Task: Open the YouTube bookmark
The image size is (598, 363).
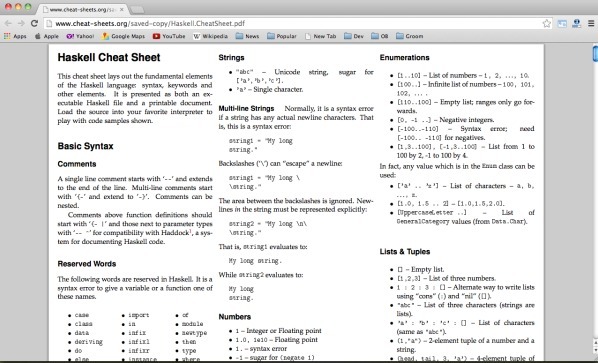Action: click(169, 36)
